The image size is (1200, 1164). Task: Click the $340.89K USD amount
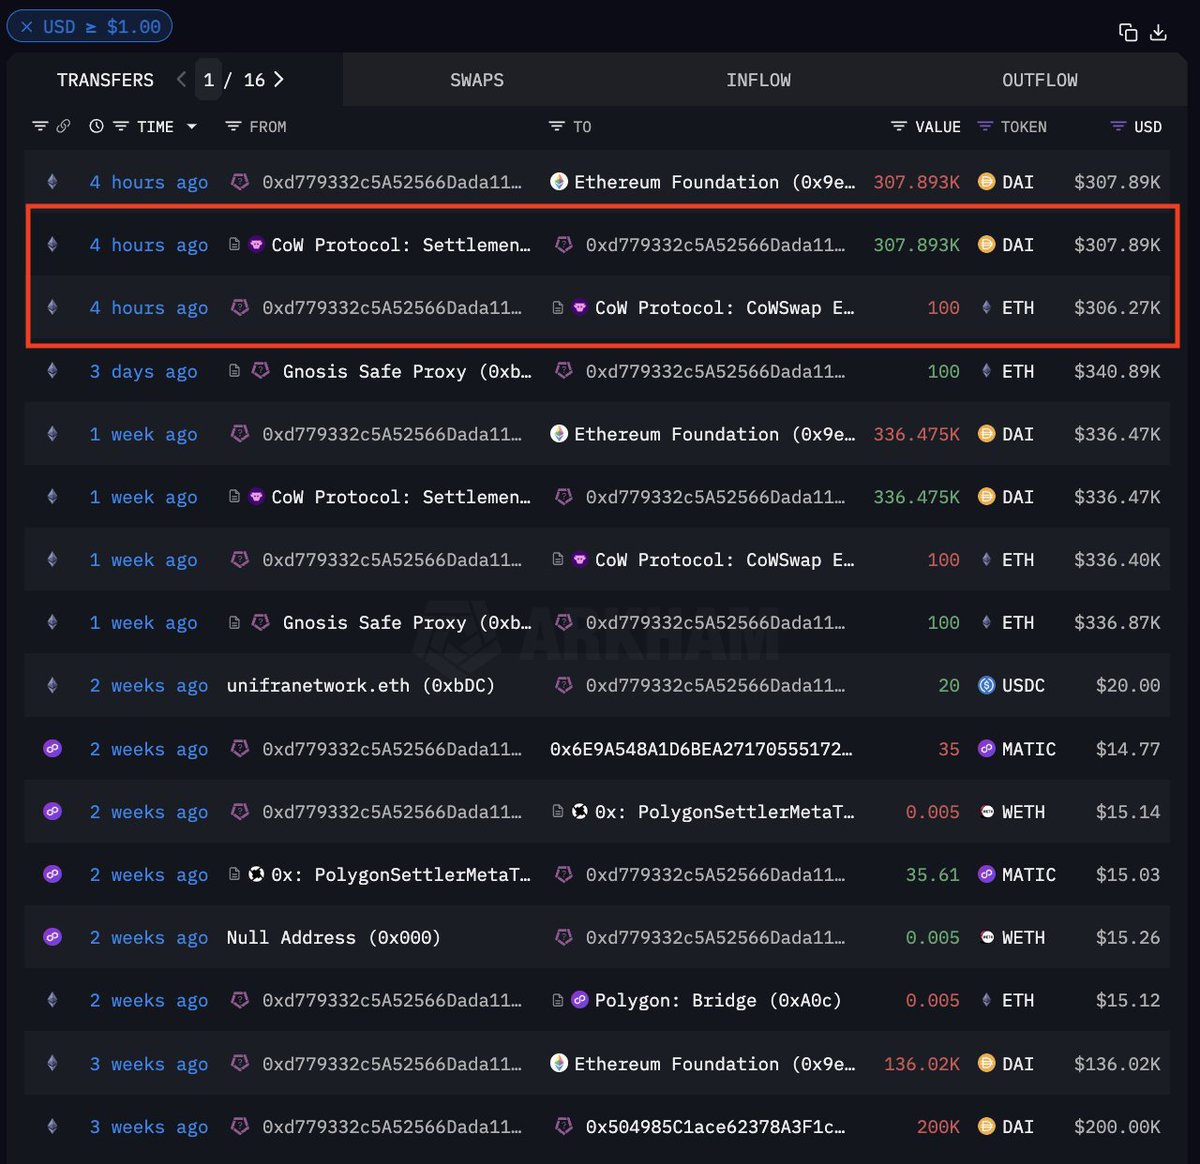pos(1117,371)
